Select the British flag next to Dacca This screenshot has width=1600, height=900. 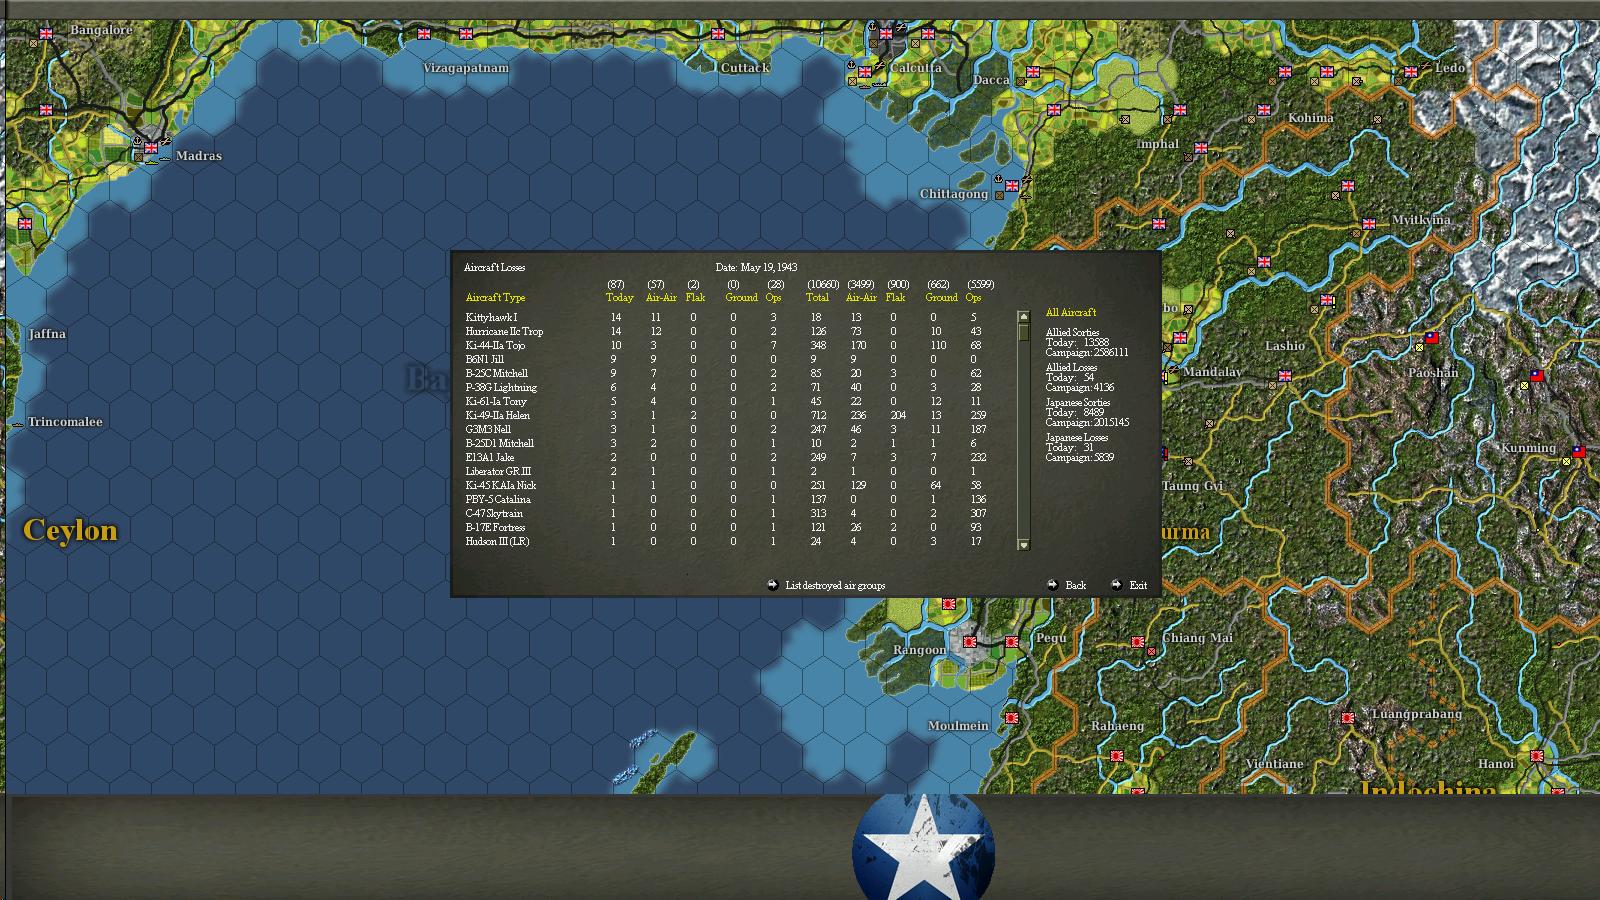(x=1033, y=72)
